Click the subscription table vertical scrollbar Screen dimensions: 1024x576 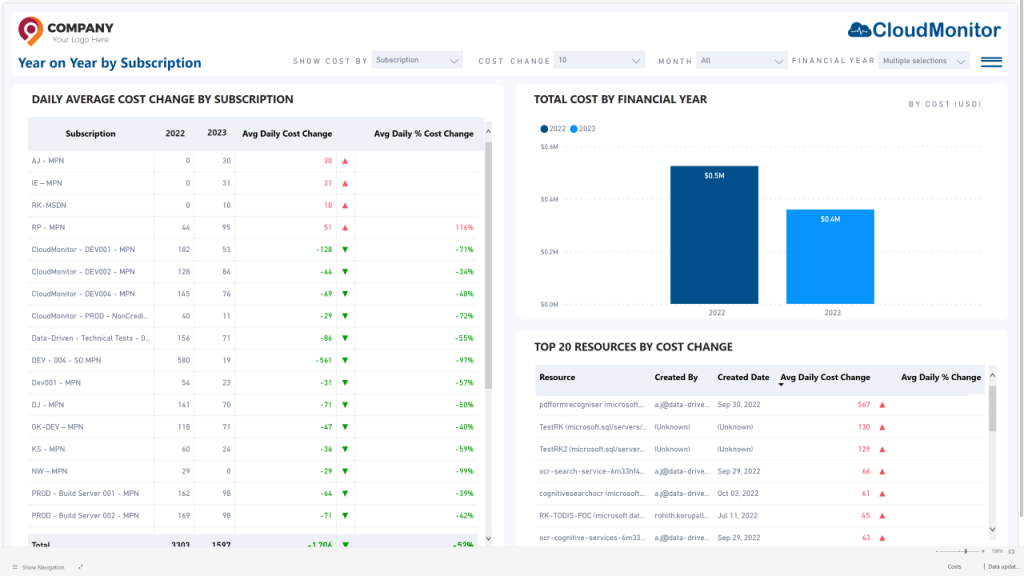click(x=488, y=266)
